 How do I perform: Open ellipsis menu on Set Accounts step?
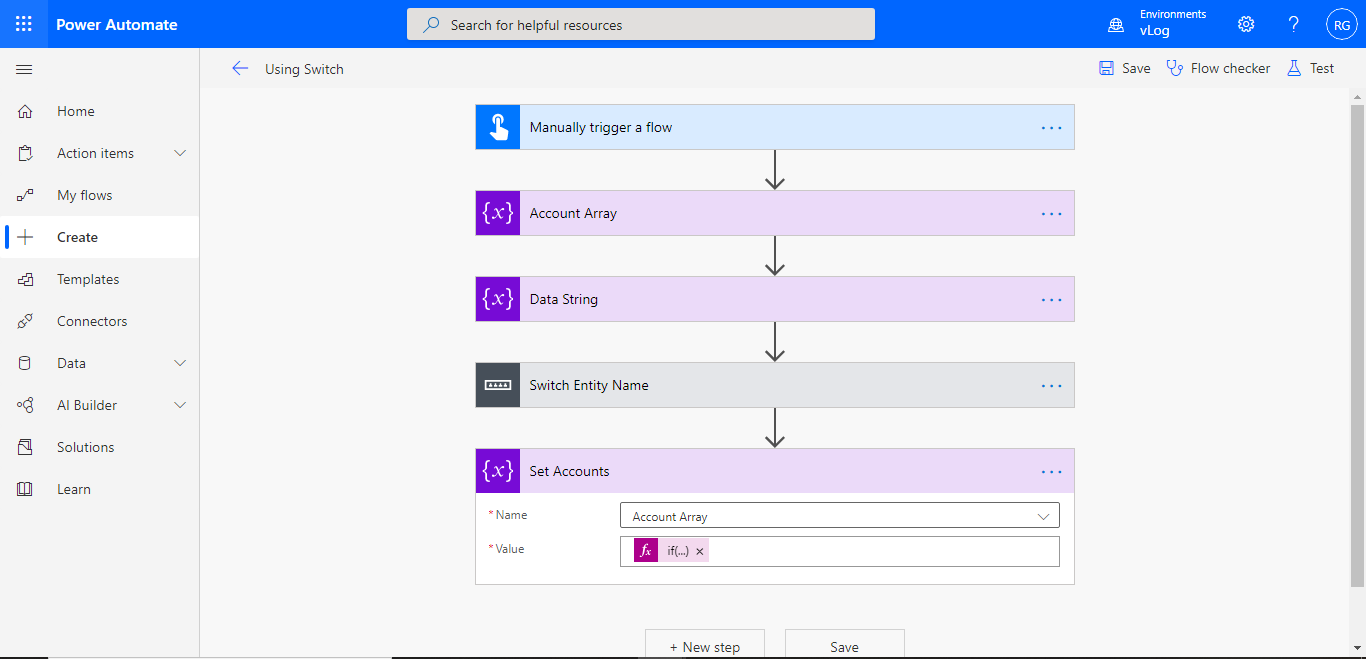coord(1051,471)
